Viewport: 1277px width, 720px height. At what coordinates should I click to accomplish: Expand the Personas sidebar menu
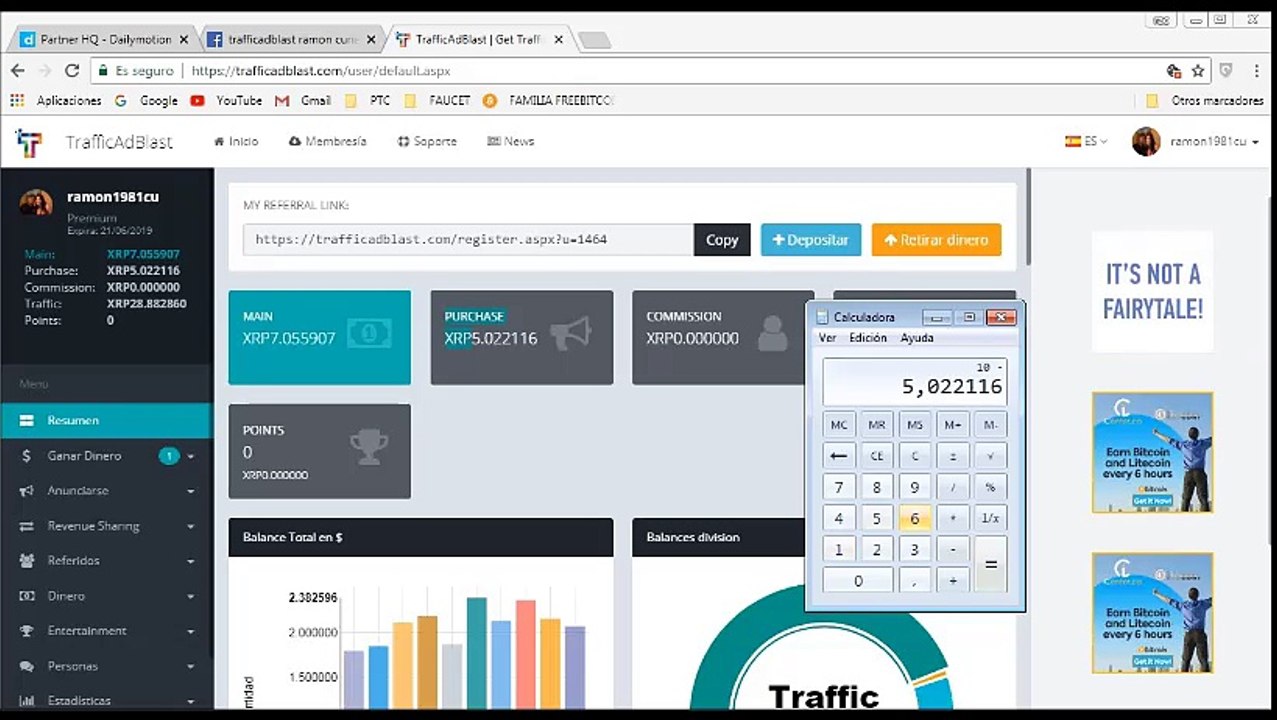(x=107, y=666)
